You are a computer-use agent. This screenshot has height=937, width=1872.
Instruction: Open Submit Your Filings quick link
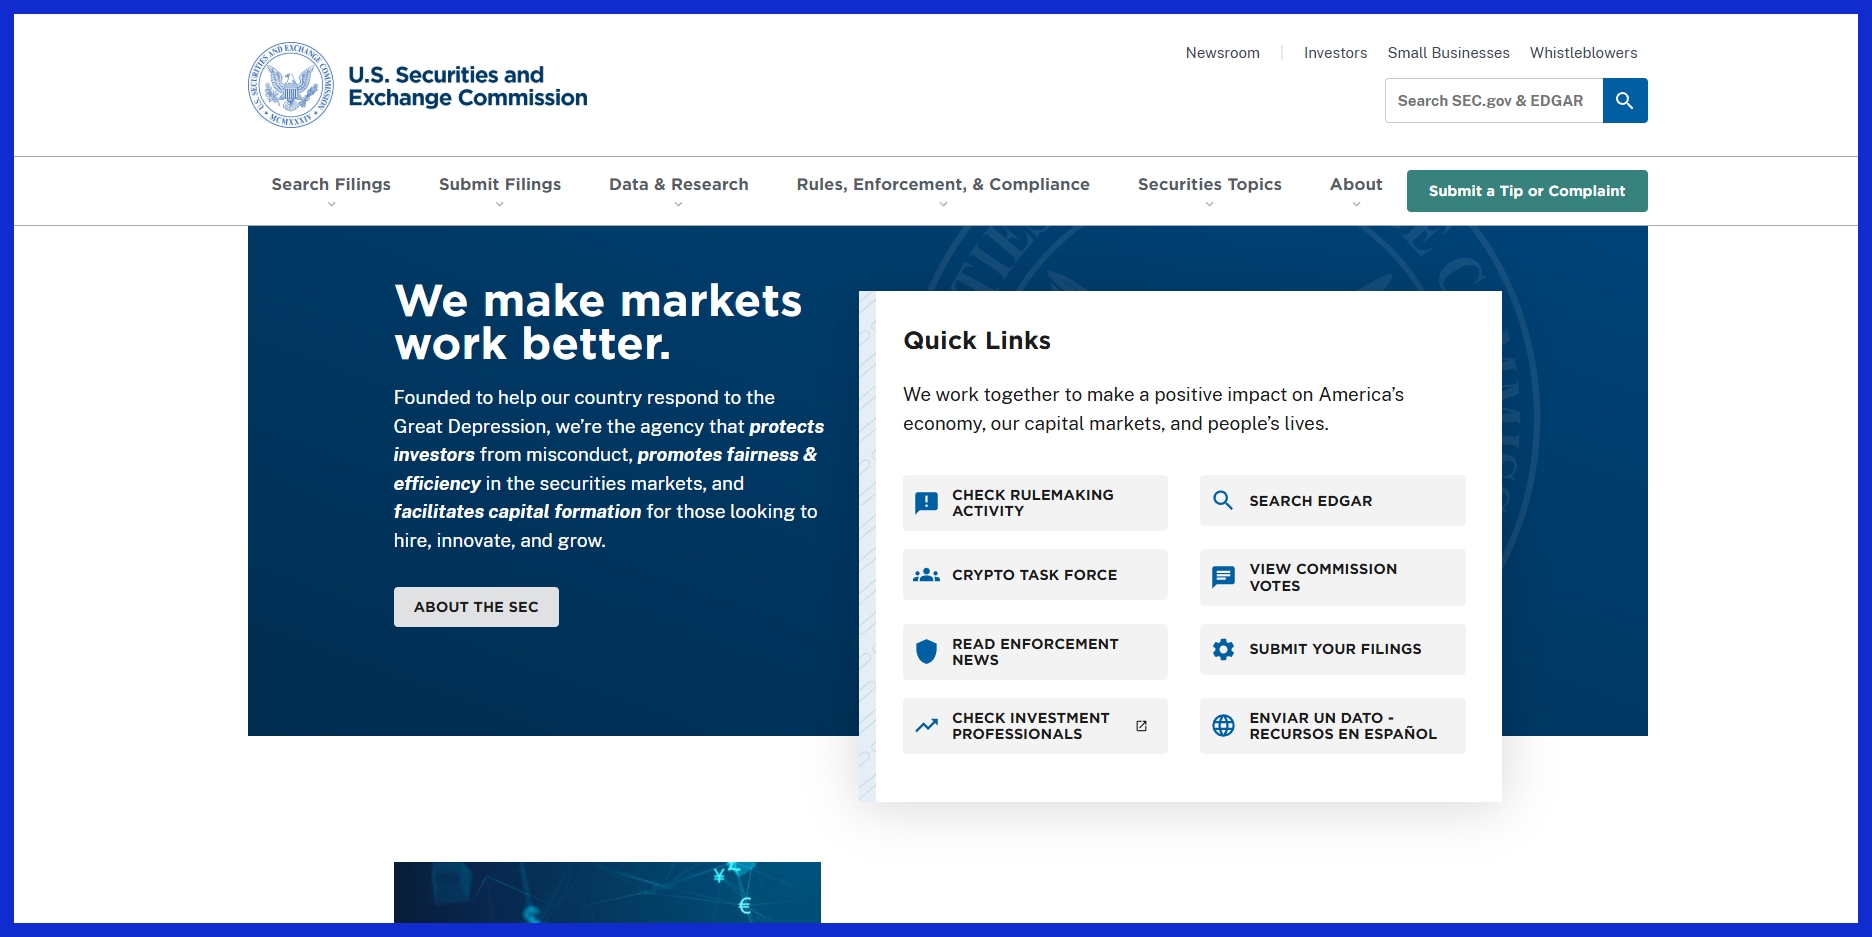[1333, 649]
